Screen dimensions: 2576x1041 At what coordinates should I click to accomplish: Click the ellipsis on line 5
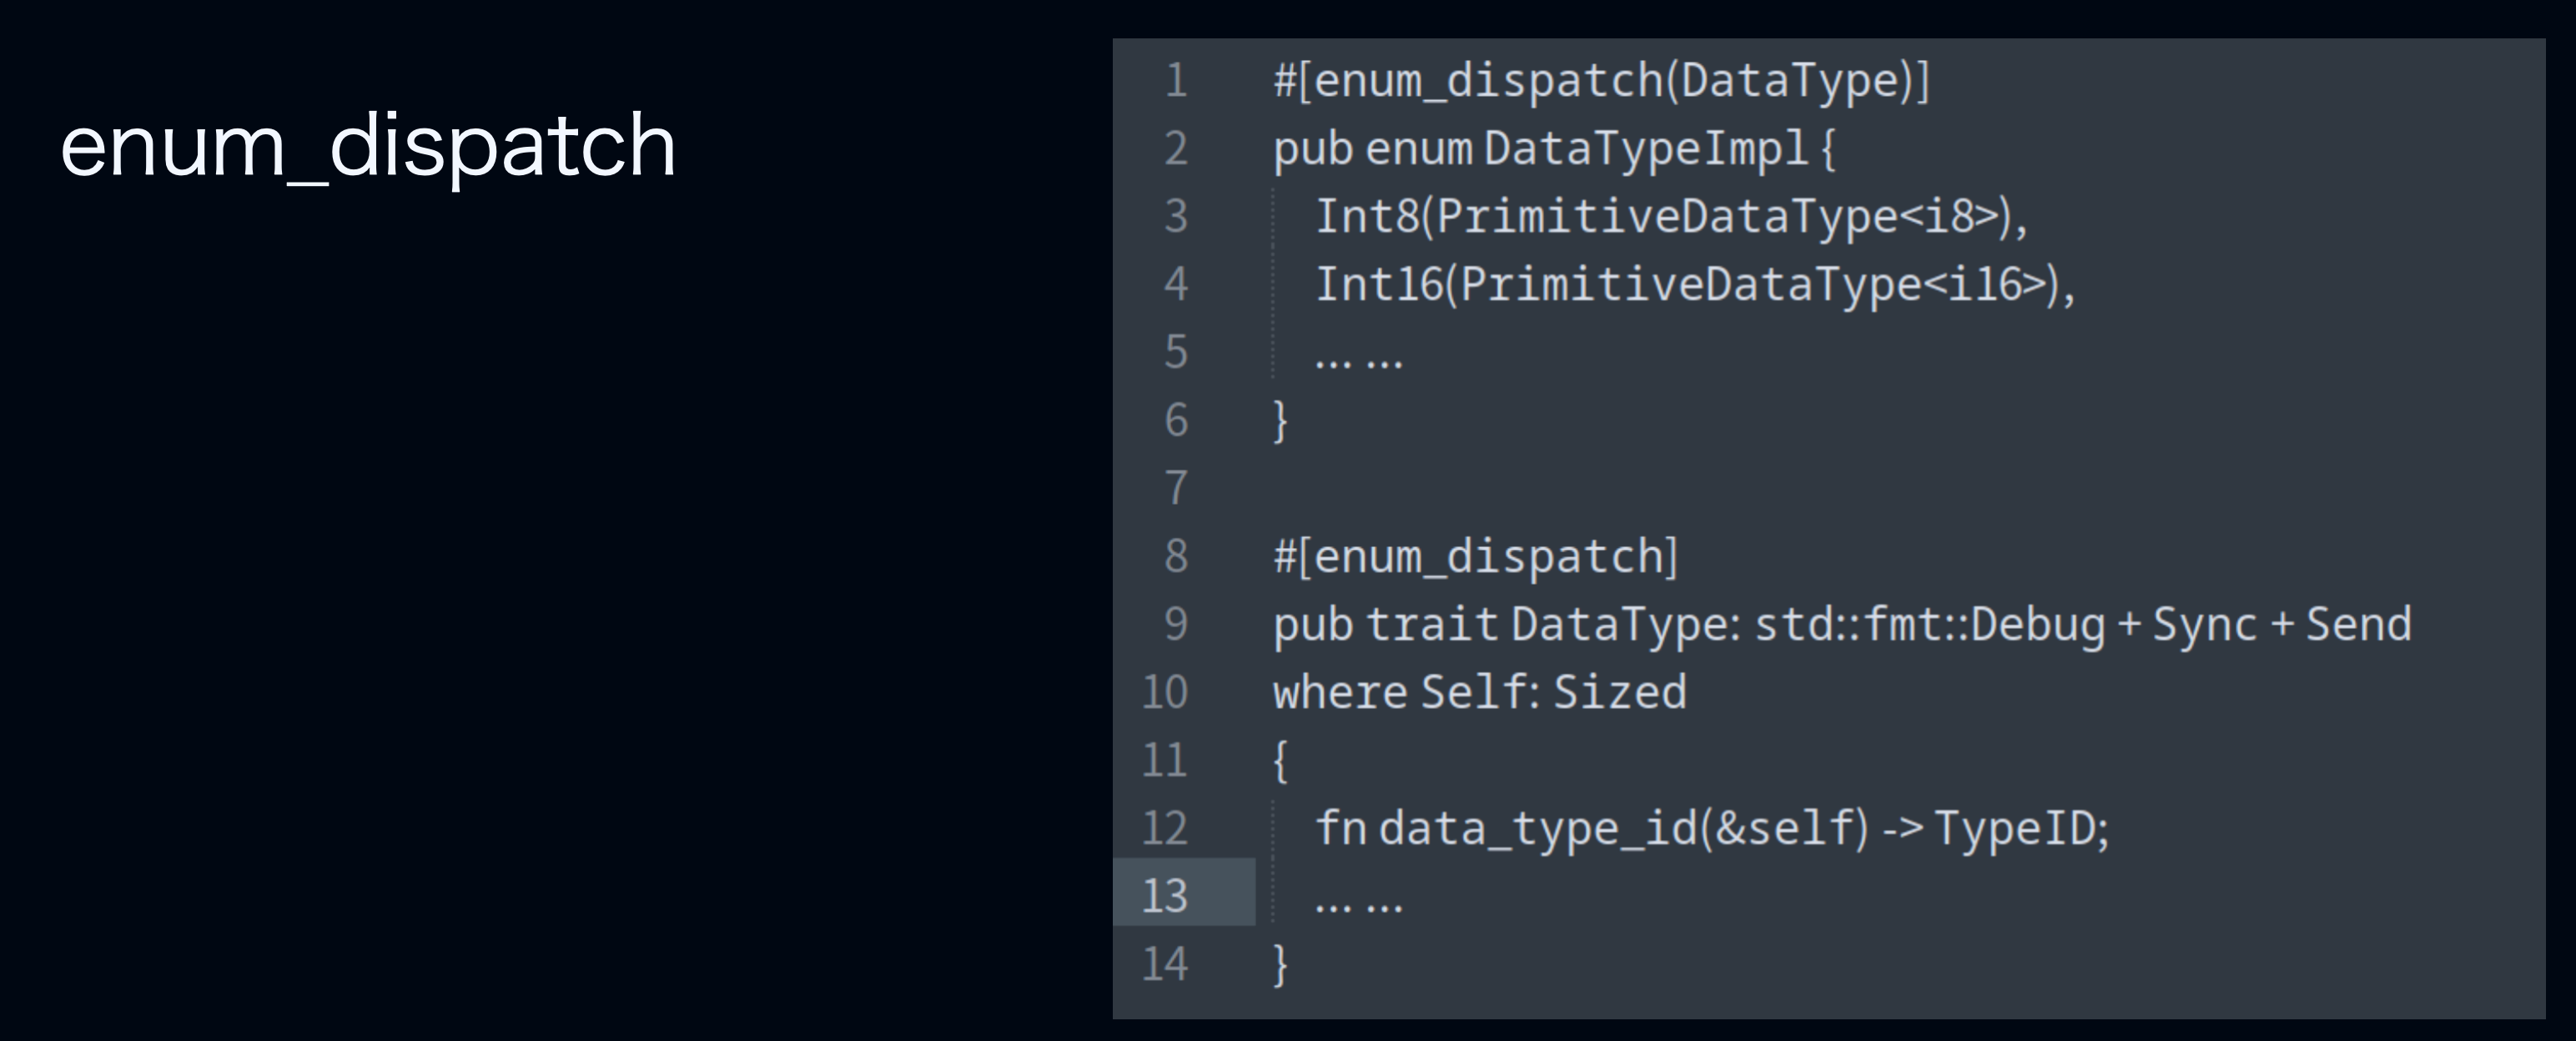(1359, 361)
